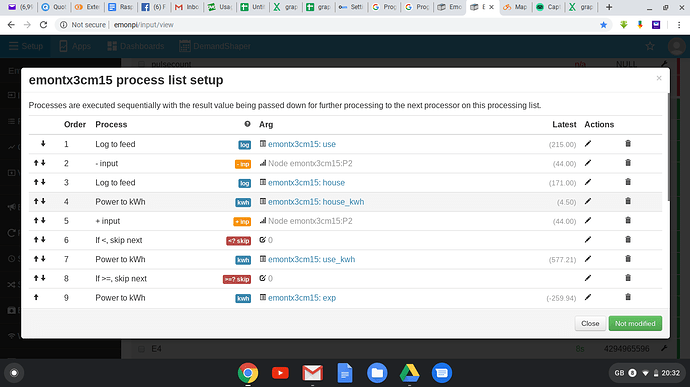690x387 pixels.
Task: Click the launcher button on the shelf
Action: point(14,373)
